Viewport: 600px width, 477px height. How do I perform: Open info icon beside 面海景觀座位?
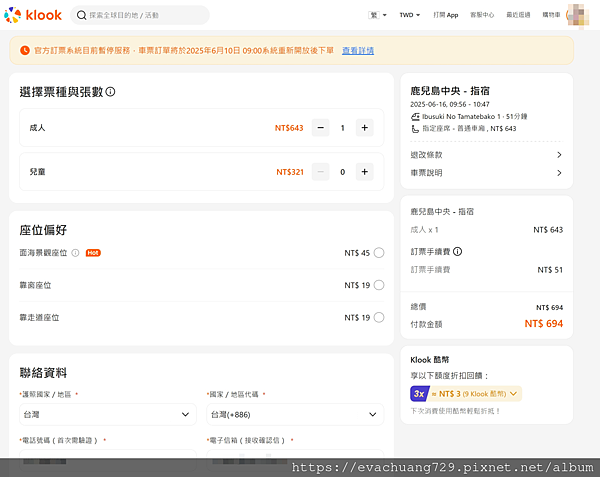[x=75, y=253]
